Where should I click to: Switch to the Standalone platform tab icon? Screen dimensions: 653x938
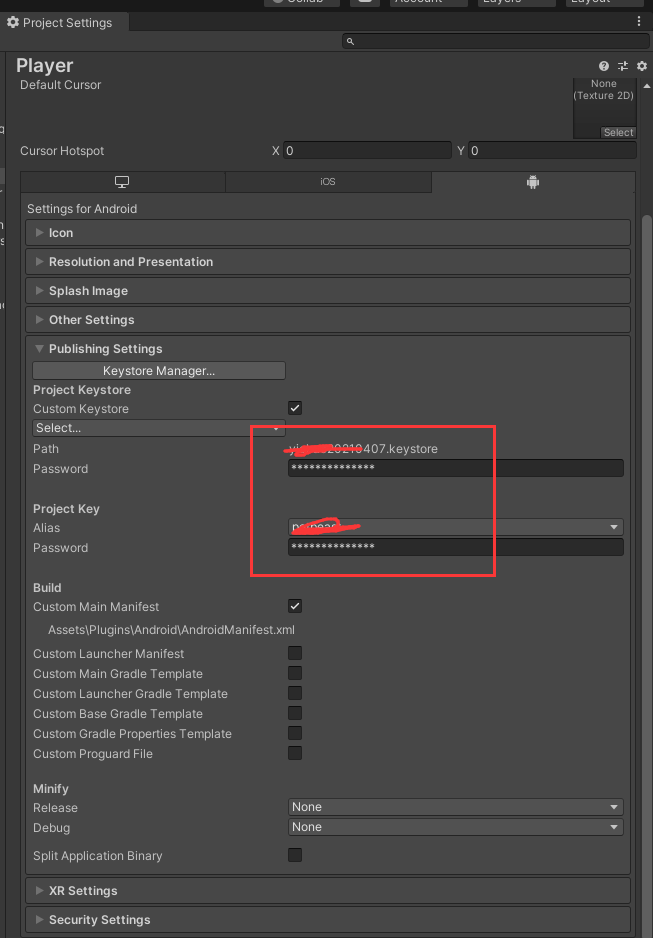pos(122,182)
